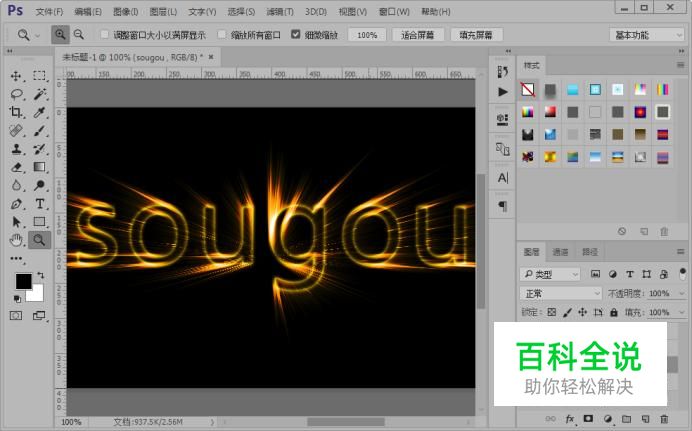Open the Styles panel options menu
The image size is (692, 431).
[680, 65]
